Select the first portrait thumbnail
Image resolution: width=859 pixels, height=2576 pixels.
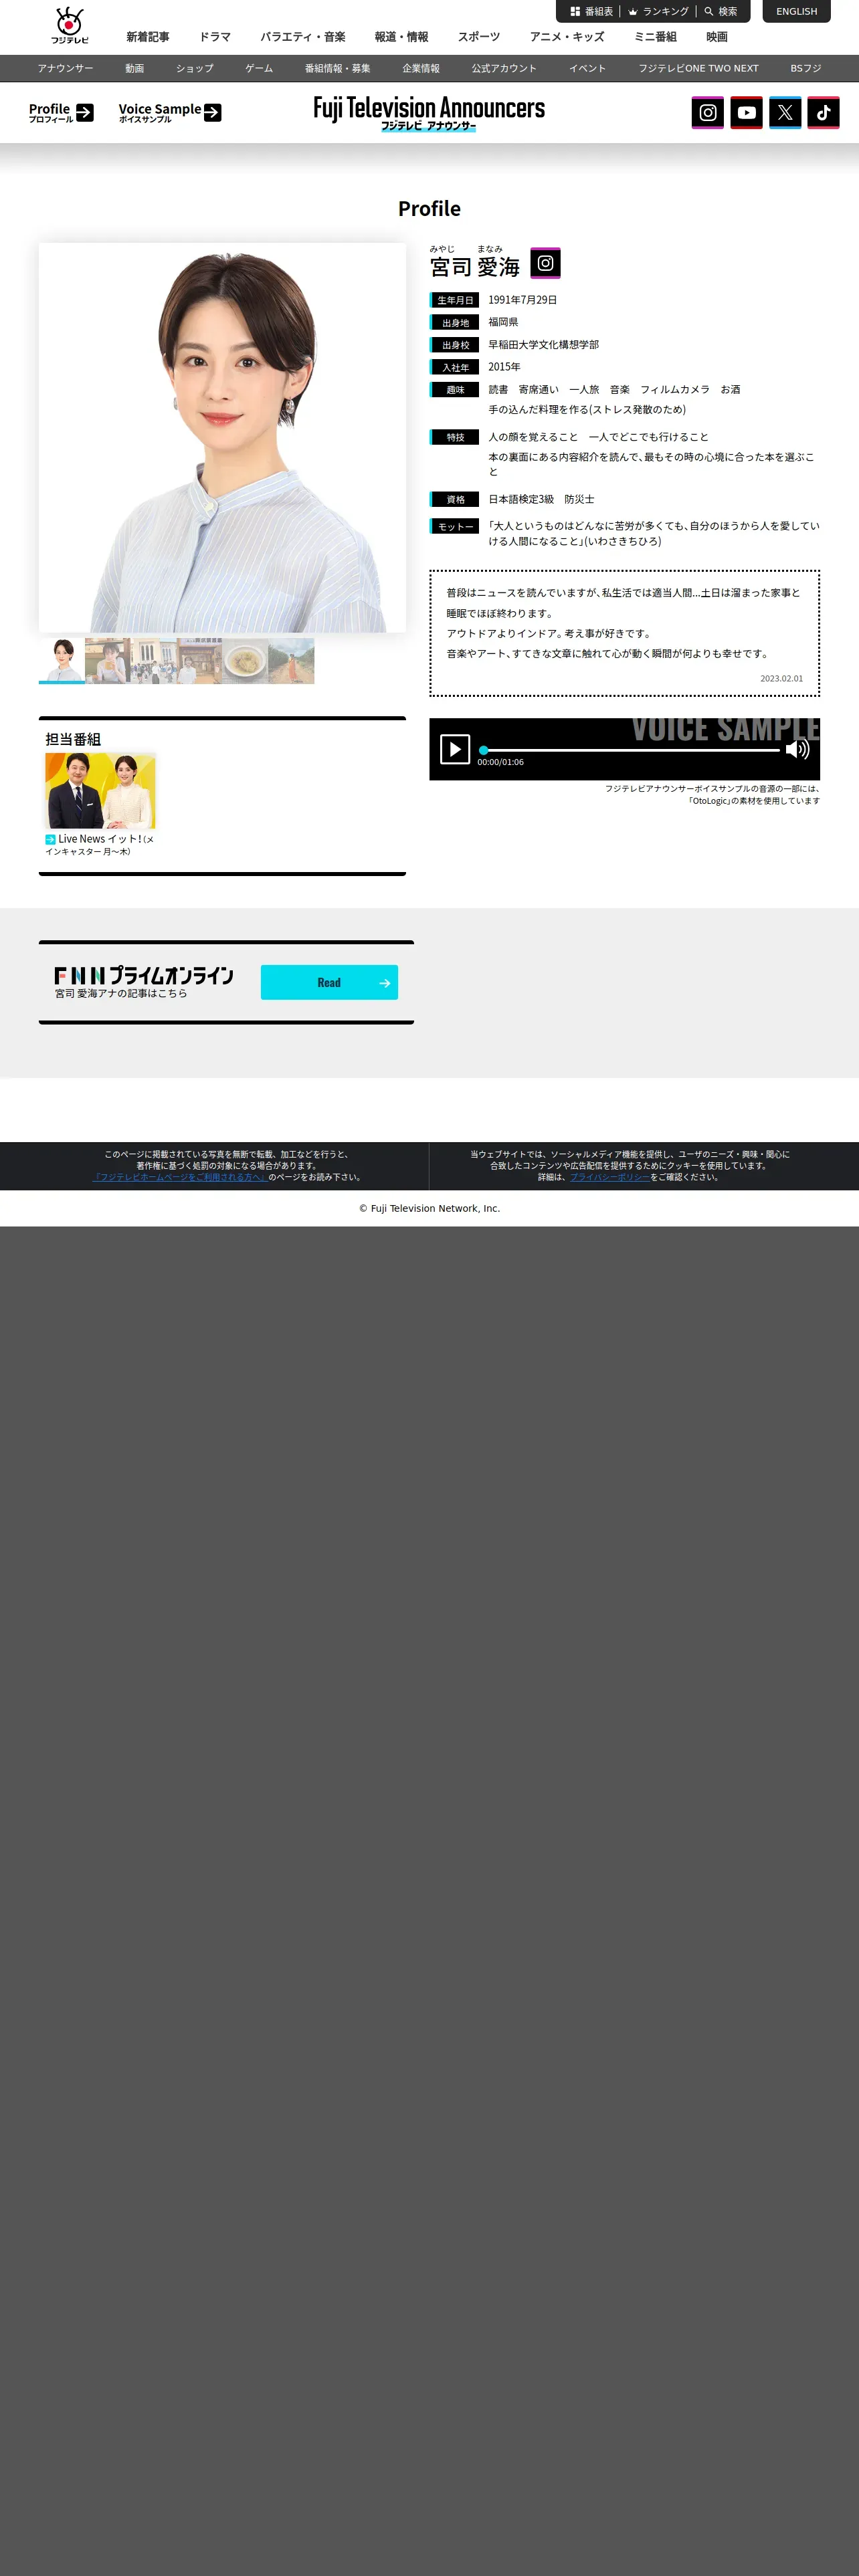coord(62,661)
